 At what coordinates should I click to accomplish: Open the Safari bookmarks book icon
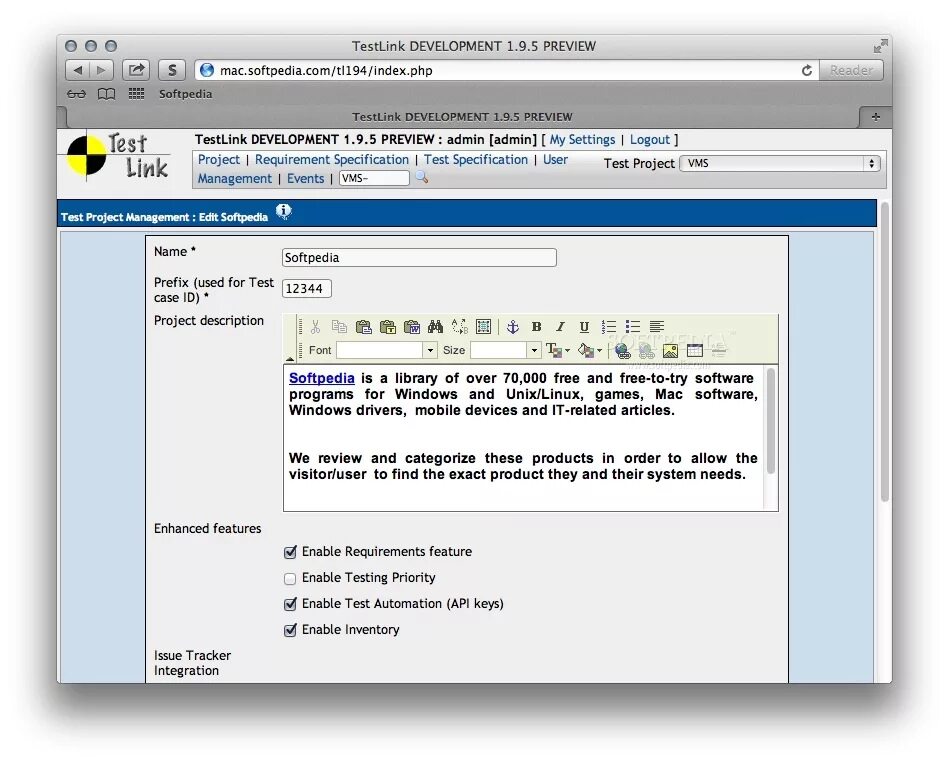pyautogui.click(x=107, y=94)
